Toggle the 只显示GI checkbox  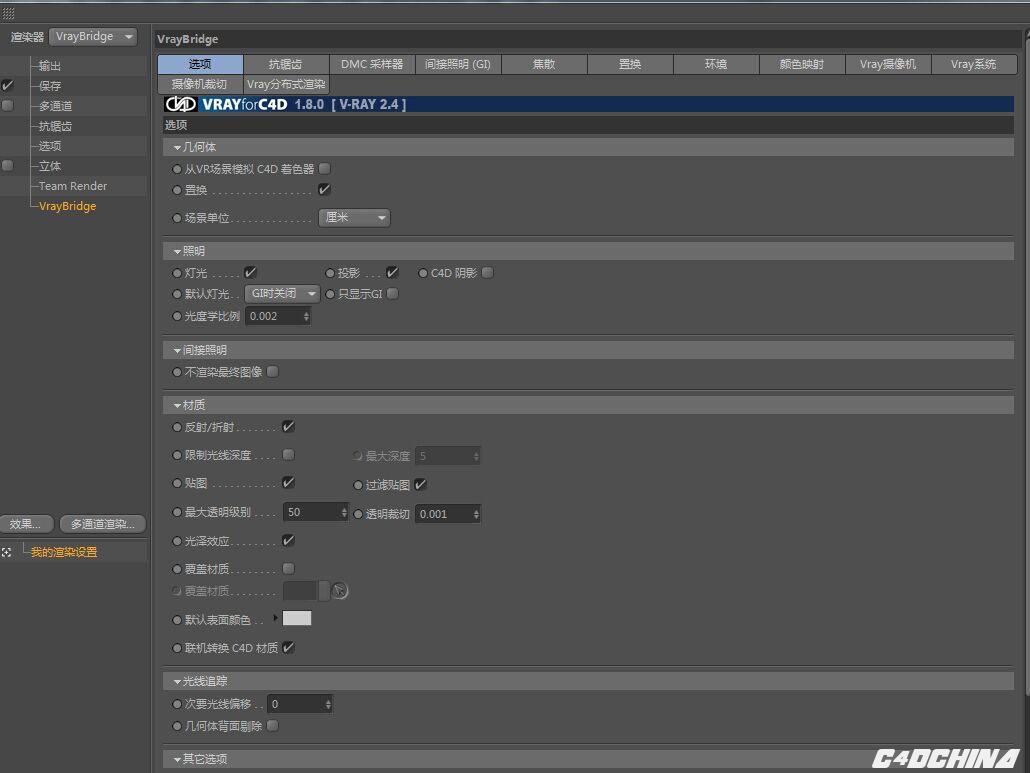(393, 294)
